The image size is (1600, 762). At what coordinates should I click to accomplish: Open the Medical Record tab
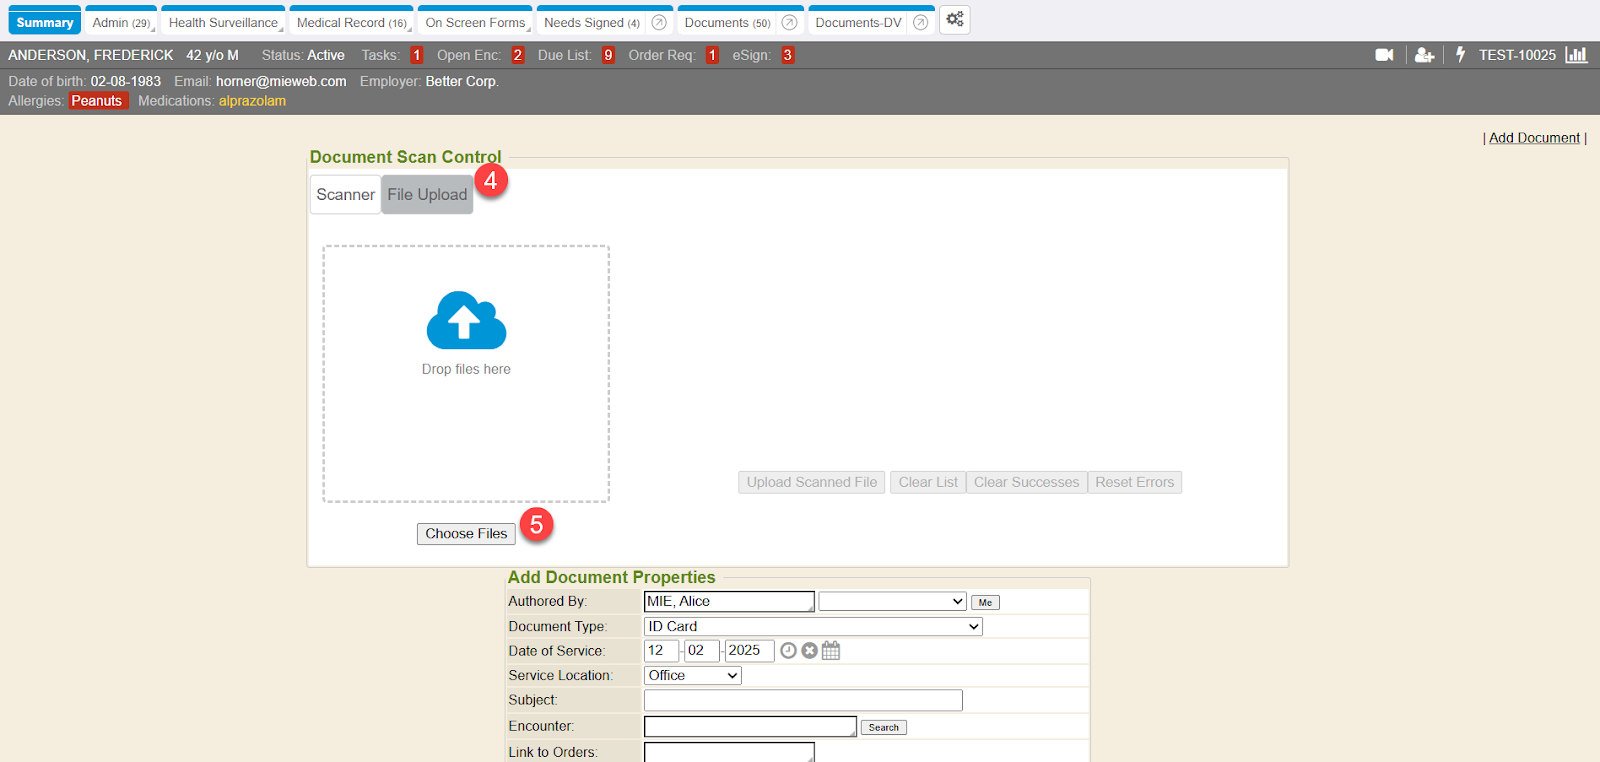[351, 22]
